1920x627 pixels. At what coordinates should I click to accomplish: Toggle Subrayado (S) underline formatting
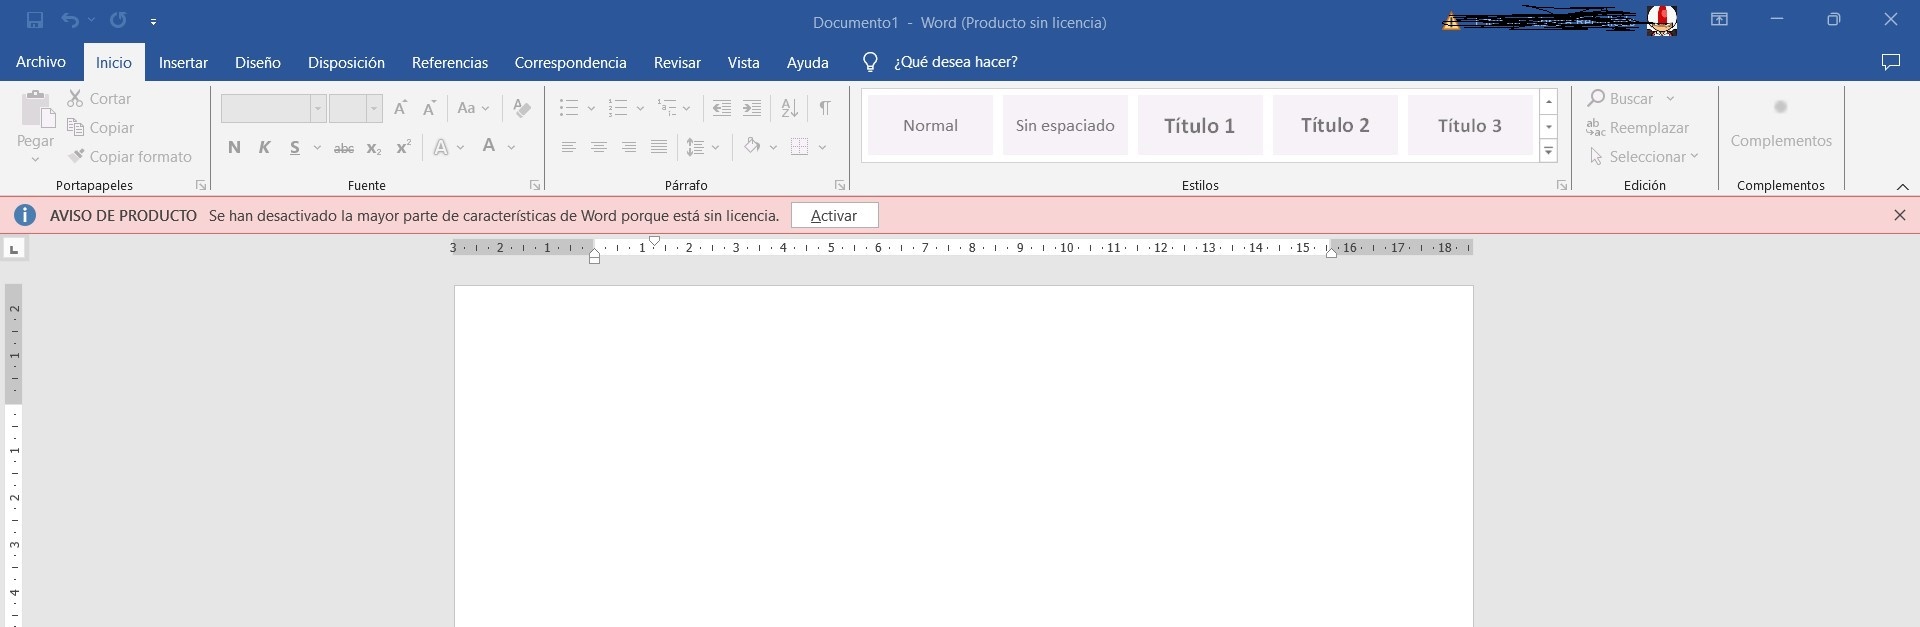[295, 147]
